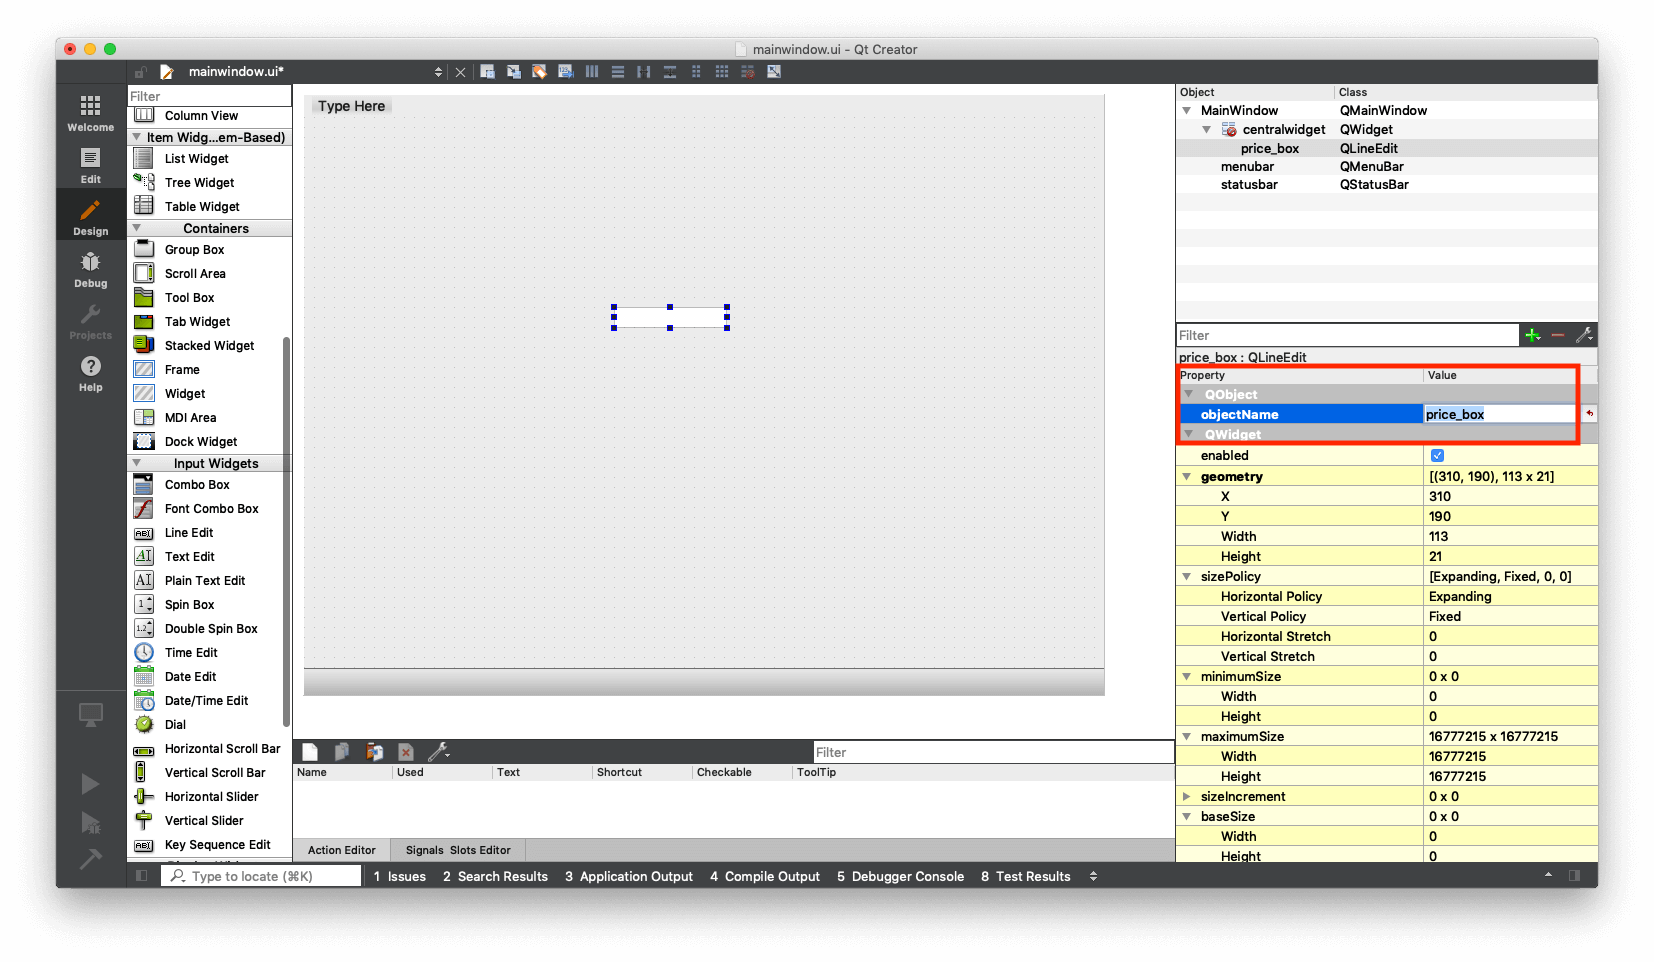Open the Search Results output pane
Screen dimensions: 1654x962
496,877
